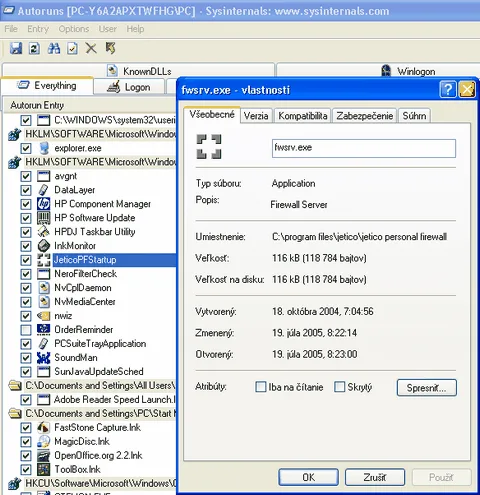The width and height of the screenshot is (480, 495).
Task: Switch to the Logon tab in Autoruns
Action: tap(129, 87)
